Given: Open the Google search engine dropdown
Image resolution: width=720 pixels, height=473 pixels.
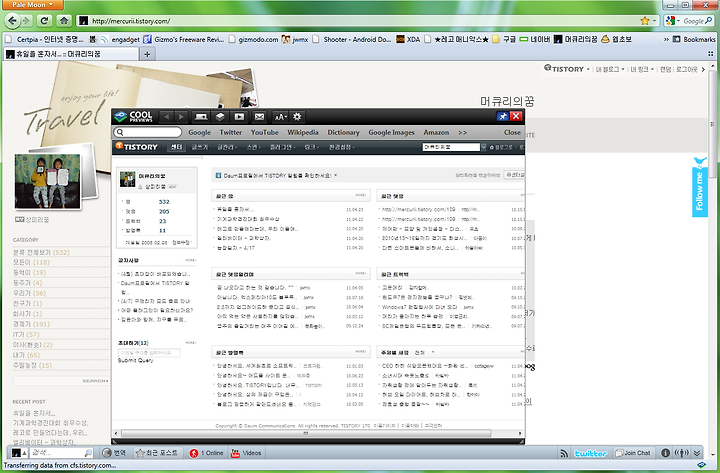Looking at the screenshot, I should pos(673,21).
